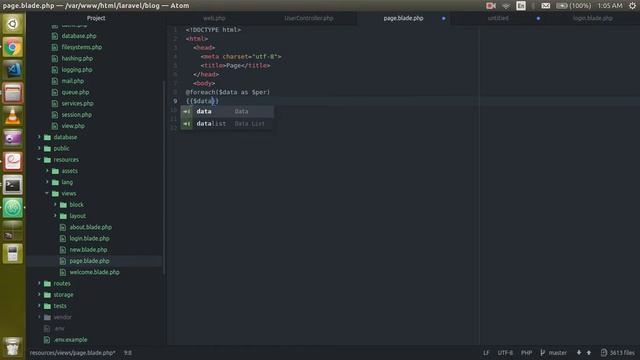Open Visual Studio Code from the dock
Image resolution: width=640 pixels, height=360 pixels.
(13, 70)
